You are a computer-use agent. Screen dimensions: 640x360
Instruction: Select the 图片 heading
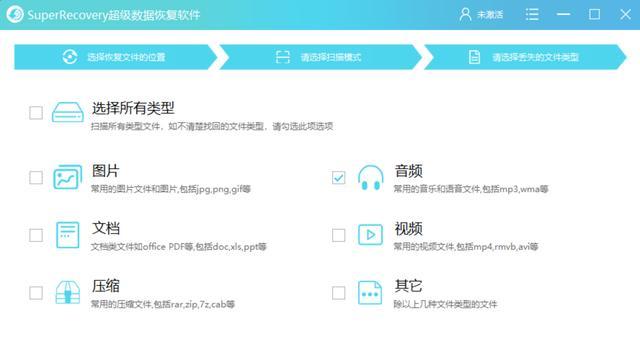(105, 171)
